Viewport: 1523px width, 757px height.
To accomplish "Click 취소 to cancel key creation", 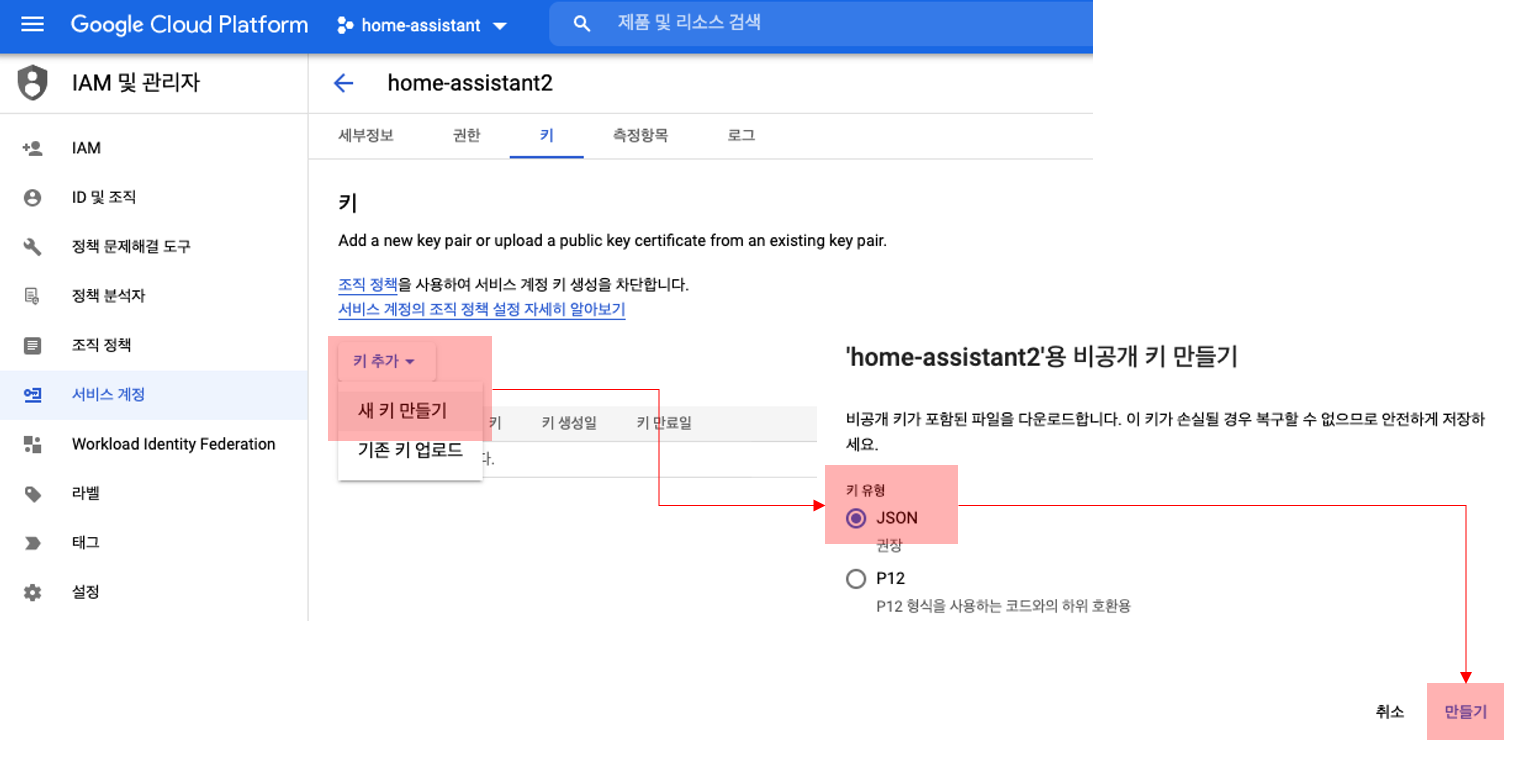I will click(x=1390, y=712).
